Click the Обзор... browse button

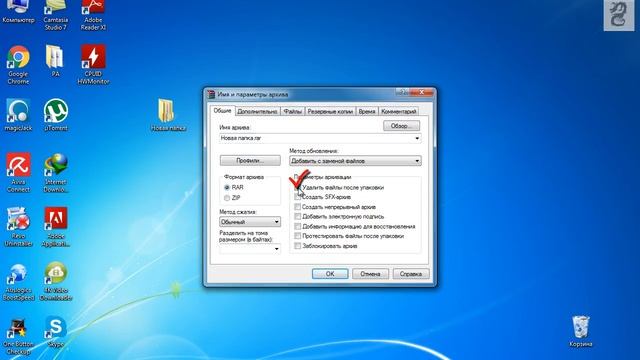[402, 126]
